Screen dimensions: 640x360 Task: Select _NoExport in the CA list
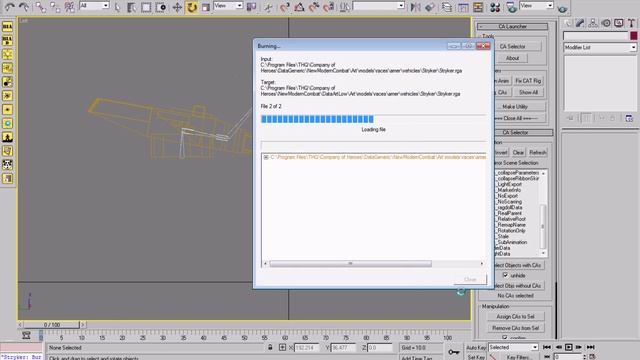pyautogui.click(x=507, y=196)
